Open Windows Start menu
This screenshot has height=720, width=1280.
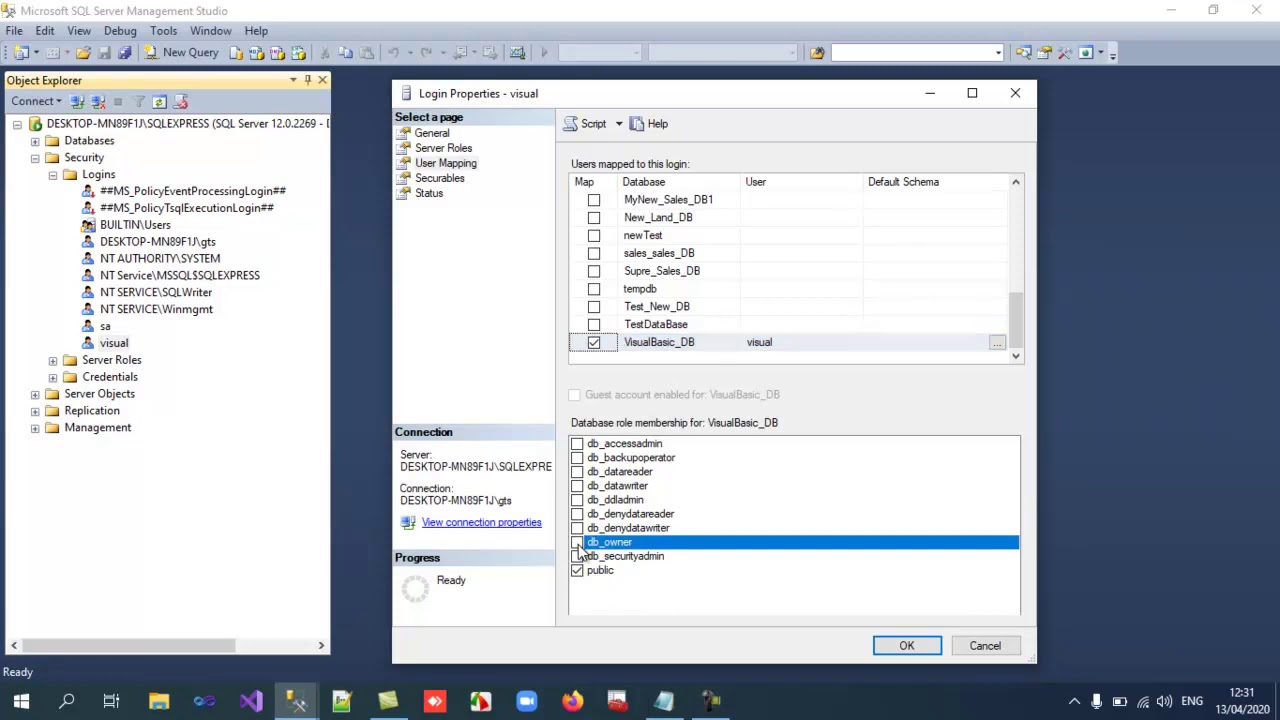pos(21,700)
